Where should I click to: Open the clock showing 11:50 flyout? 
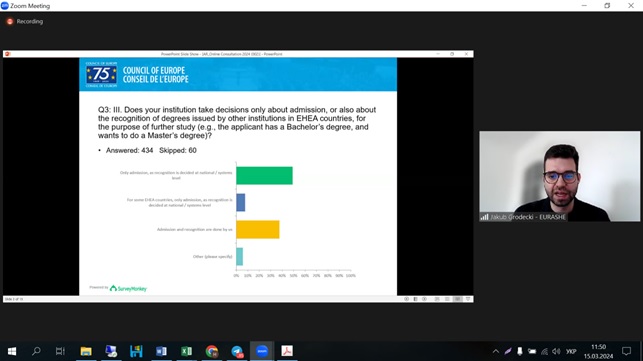coord(598,351)
